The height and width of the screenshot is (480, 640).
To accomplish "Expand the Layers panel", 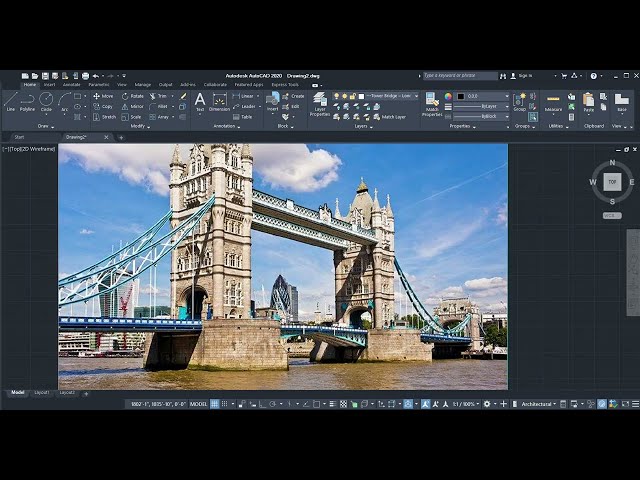I will coord(363,127).
